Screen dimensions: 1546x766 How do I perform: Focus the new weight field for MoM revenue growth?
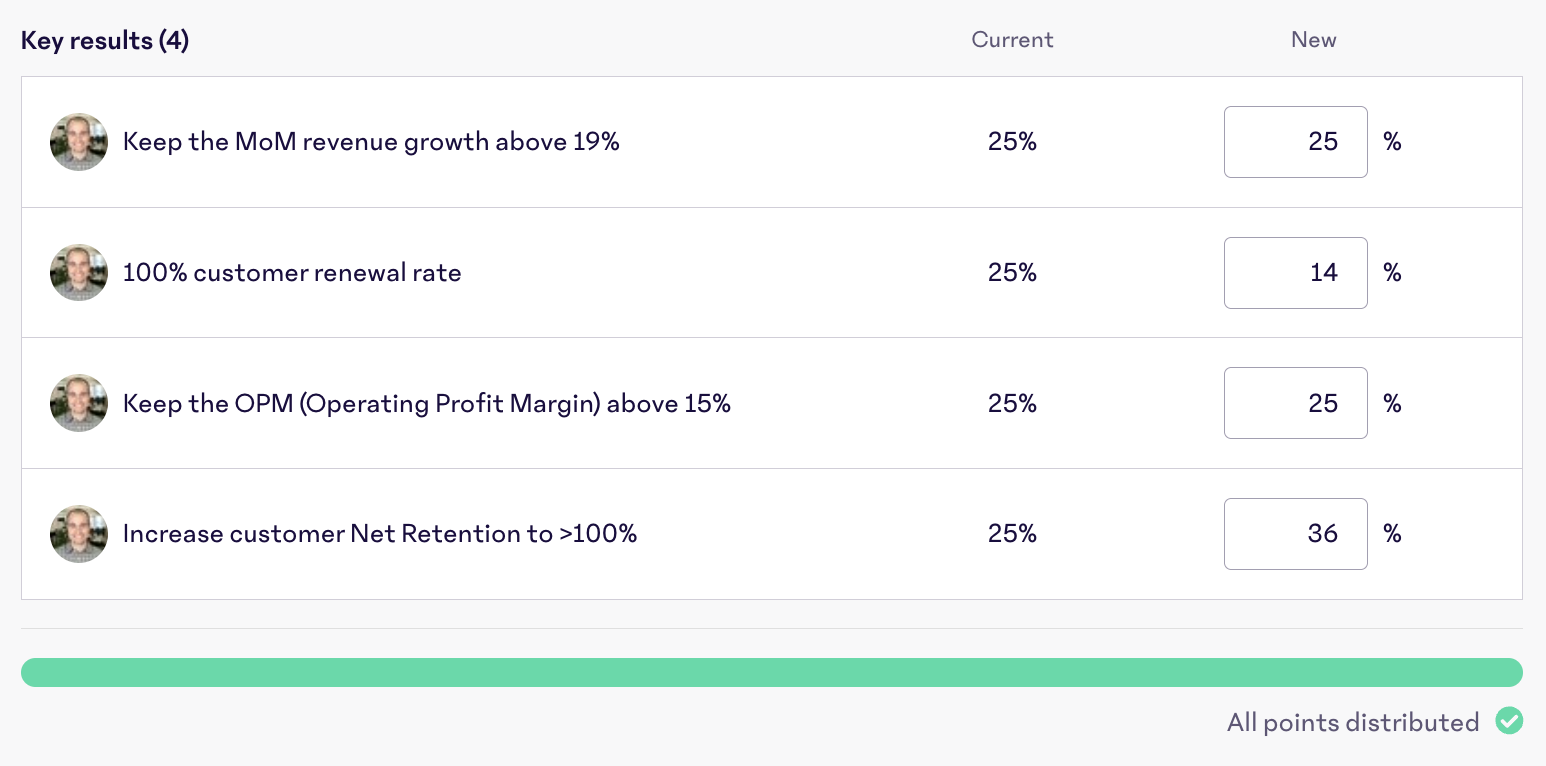(x=1295, y=142)
